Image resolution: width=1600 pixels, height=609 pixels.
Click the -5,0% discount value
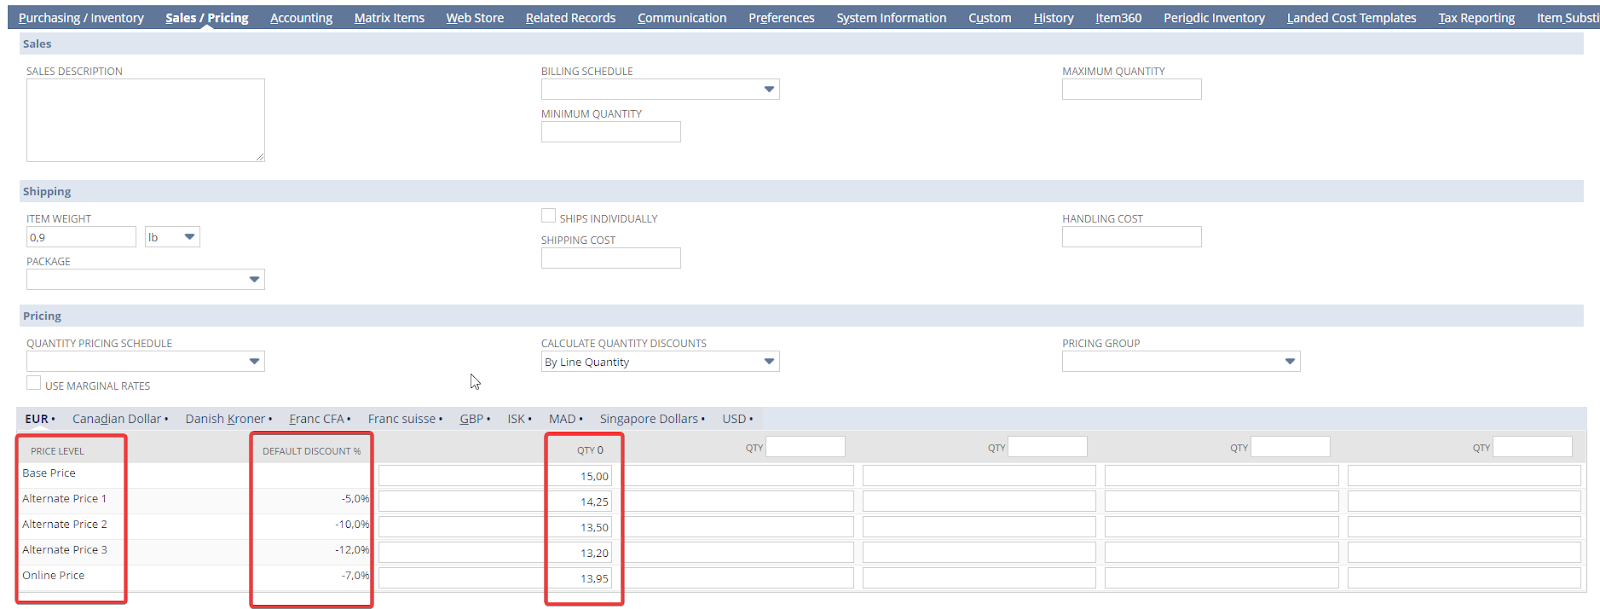tap(355, 498)
